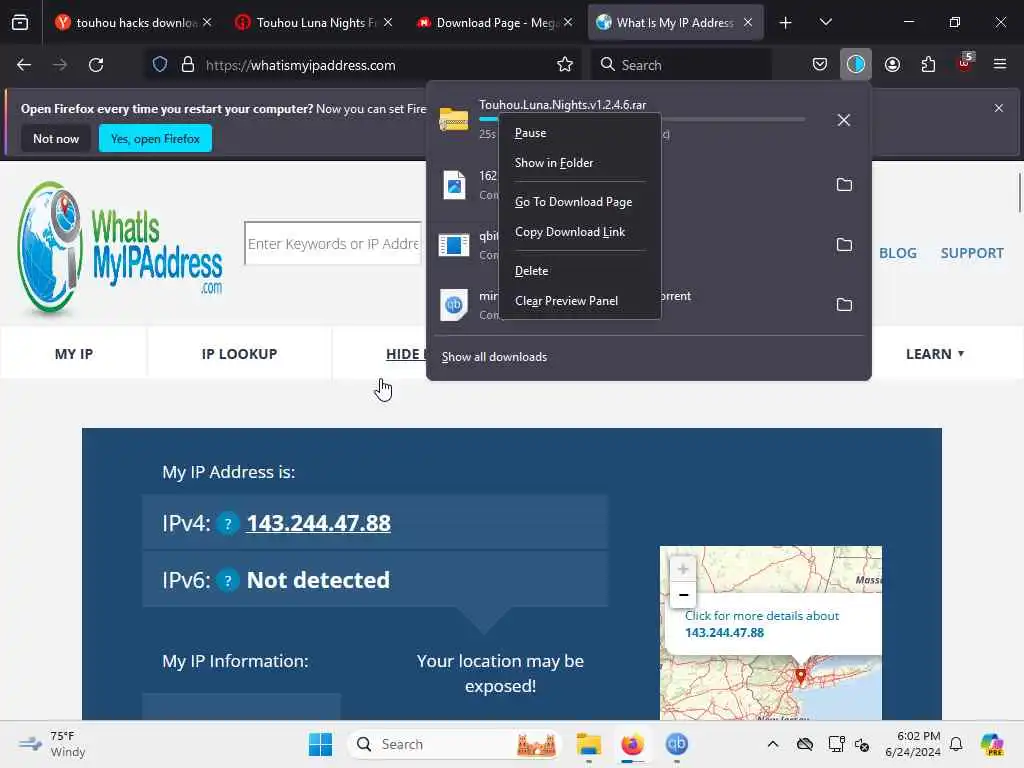Open Firefox from taskbar
Image resolution: width=1024 pixels, height=768 pixels.
pyautogui.click(x=632, y=744)
